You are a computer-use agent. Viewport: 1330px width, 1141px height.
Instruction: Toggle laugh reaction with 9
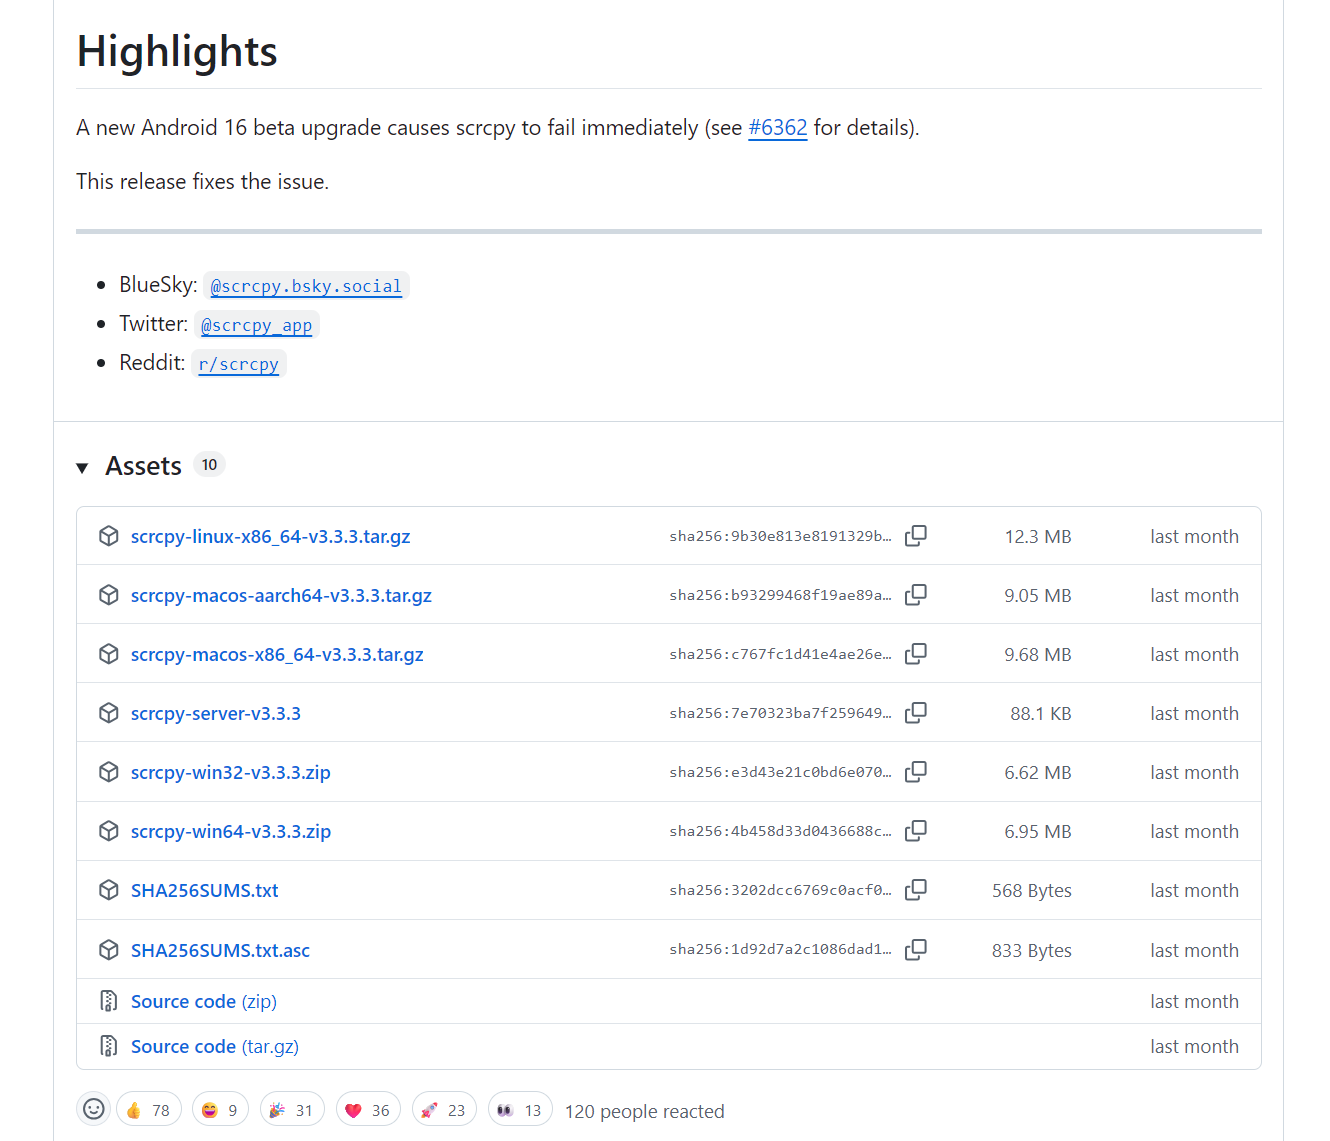tap(220, 1110)
